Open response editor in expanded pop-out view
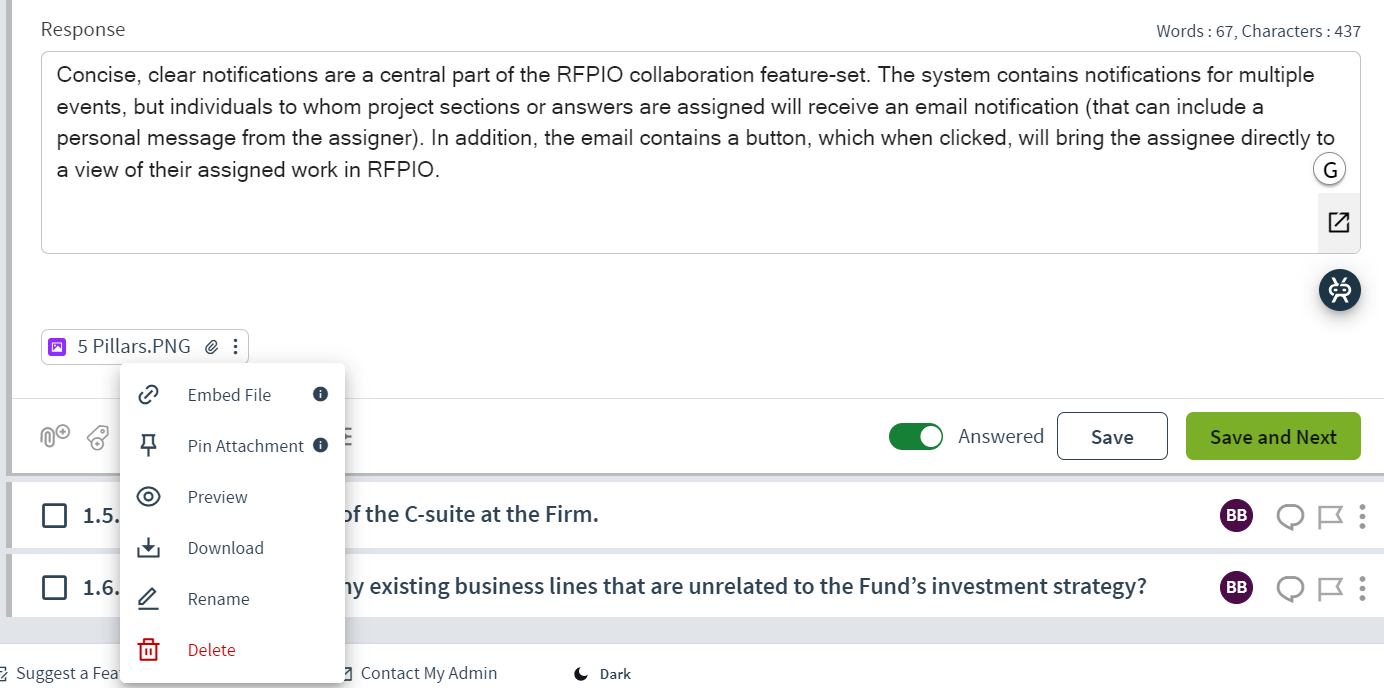 (1338, 222)
